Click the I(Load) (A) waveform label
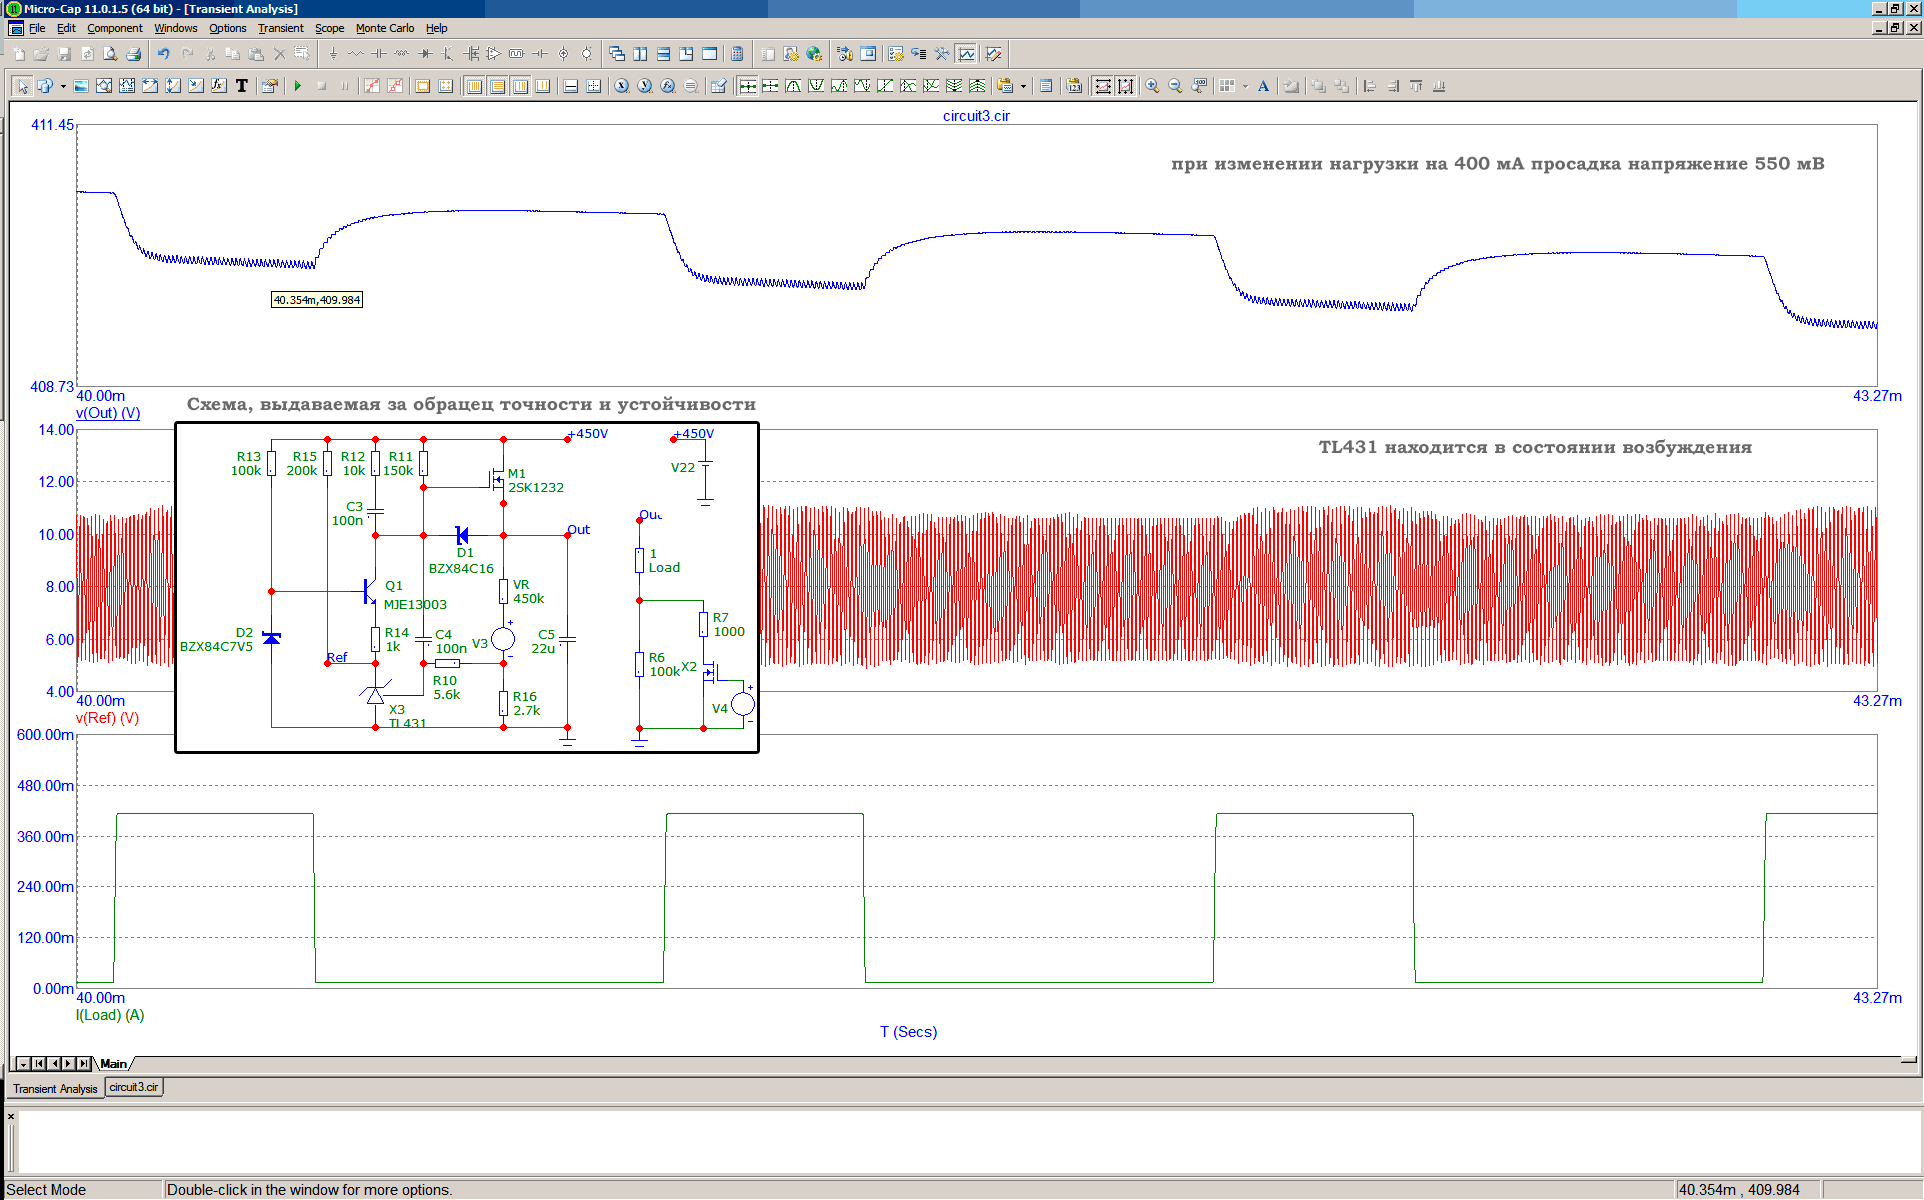 110,1015
